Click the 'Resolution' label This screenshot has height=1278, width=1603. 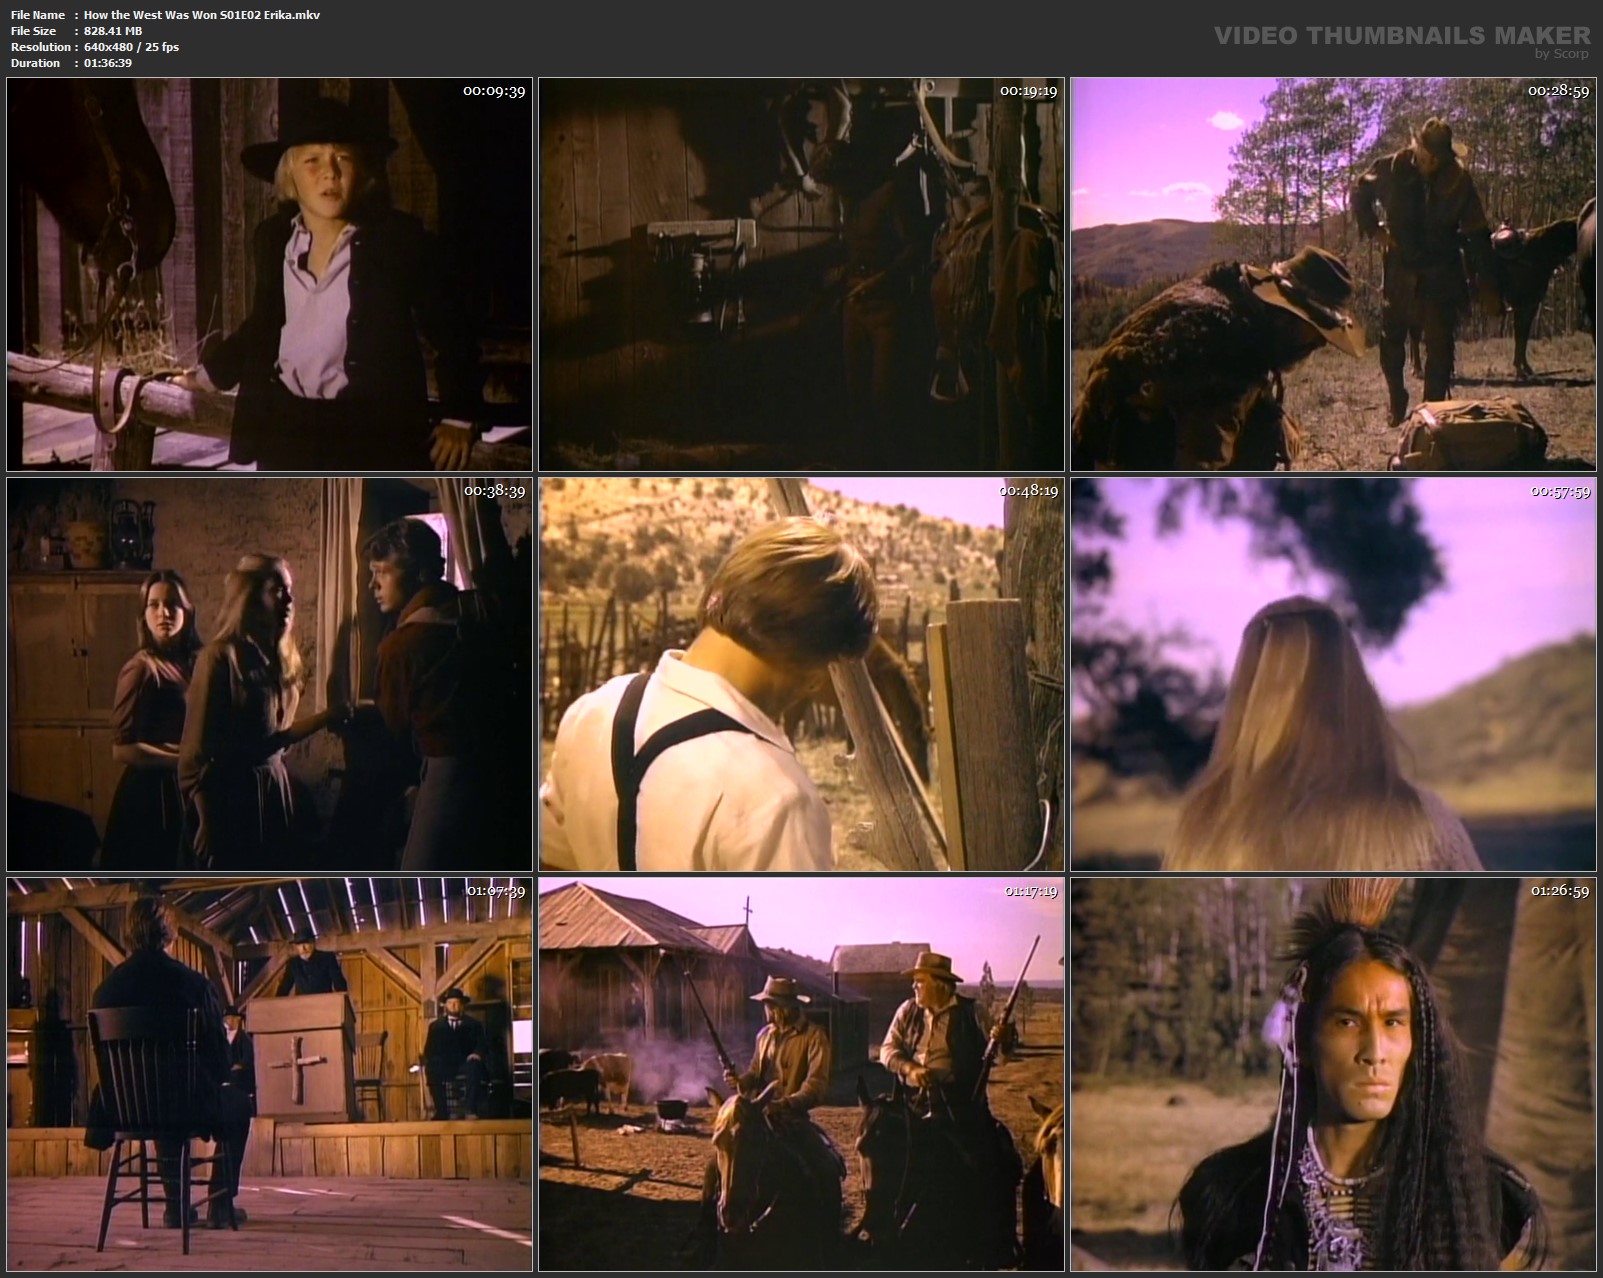pos(41,47)
